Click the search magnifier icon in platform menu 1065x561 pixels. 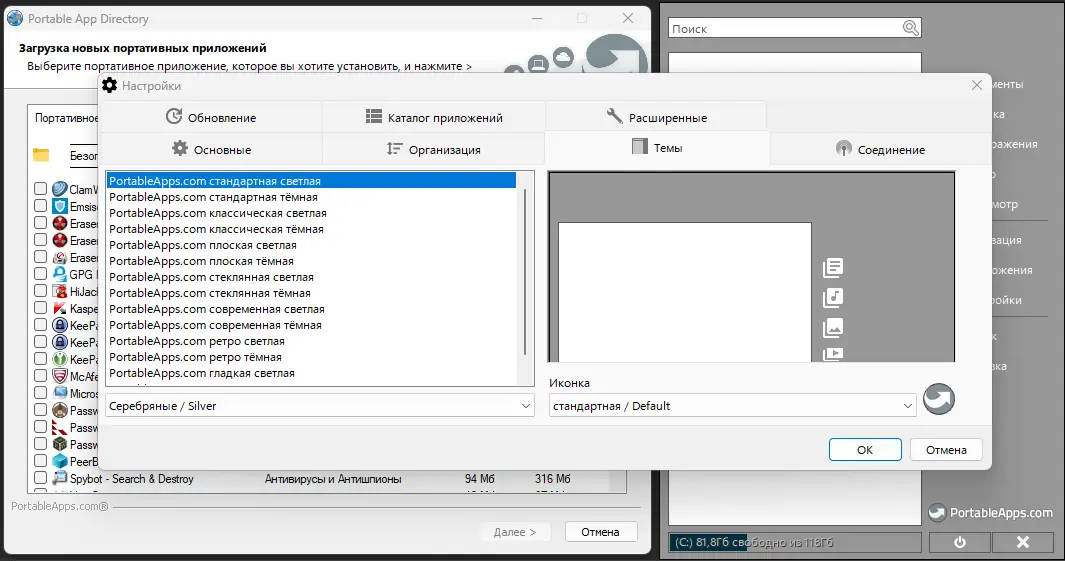pos(911,28)
